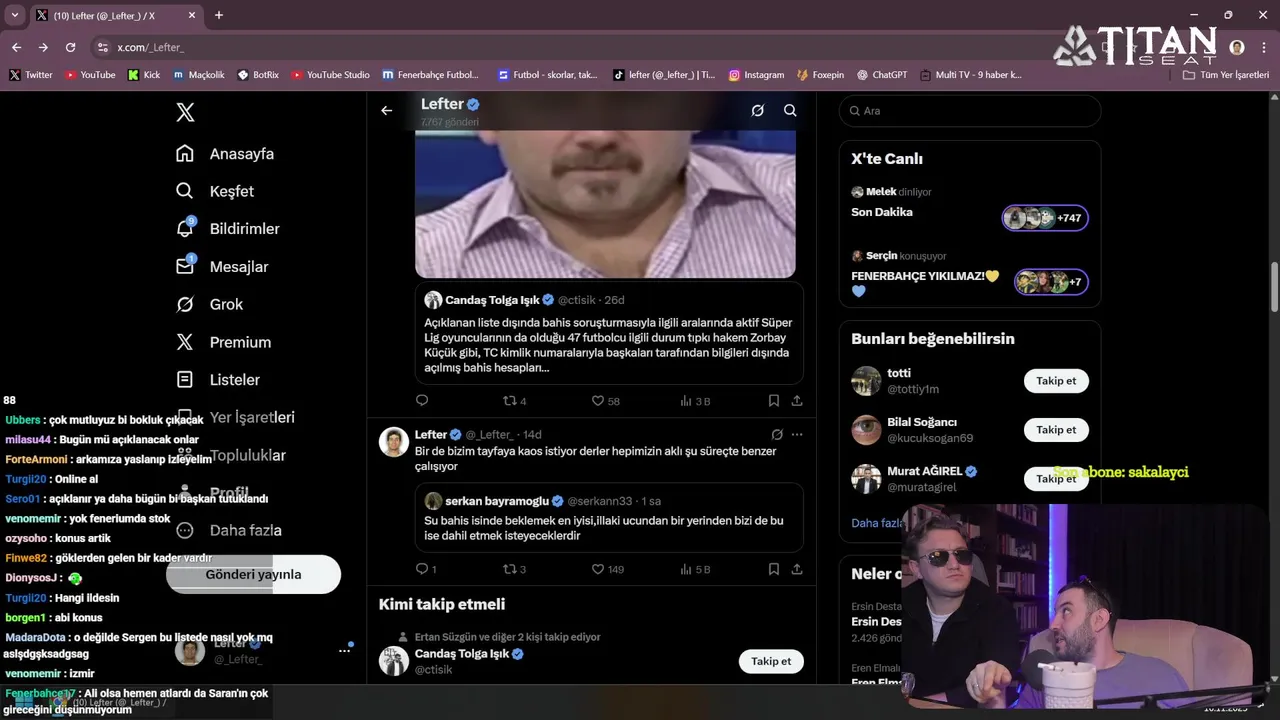Open Listeler in the sidebar
The height and width of the screenshot is (720, 1280).
coord(218,380)
